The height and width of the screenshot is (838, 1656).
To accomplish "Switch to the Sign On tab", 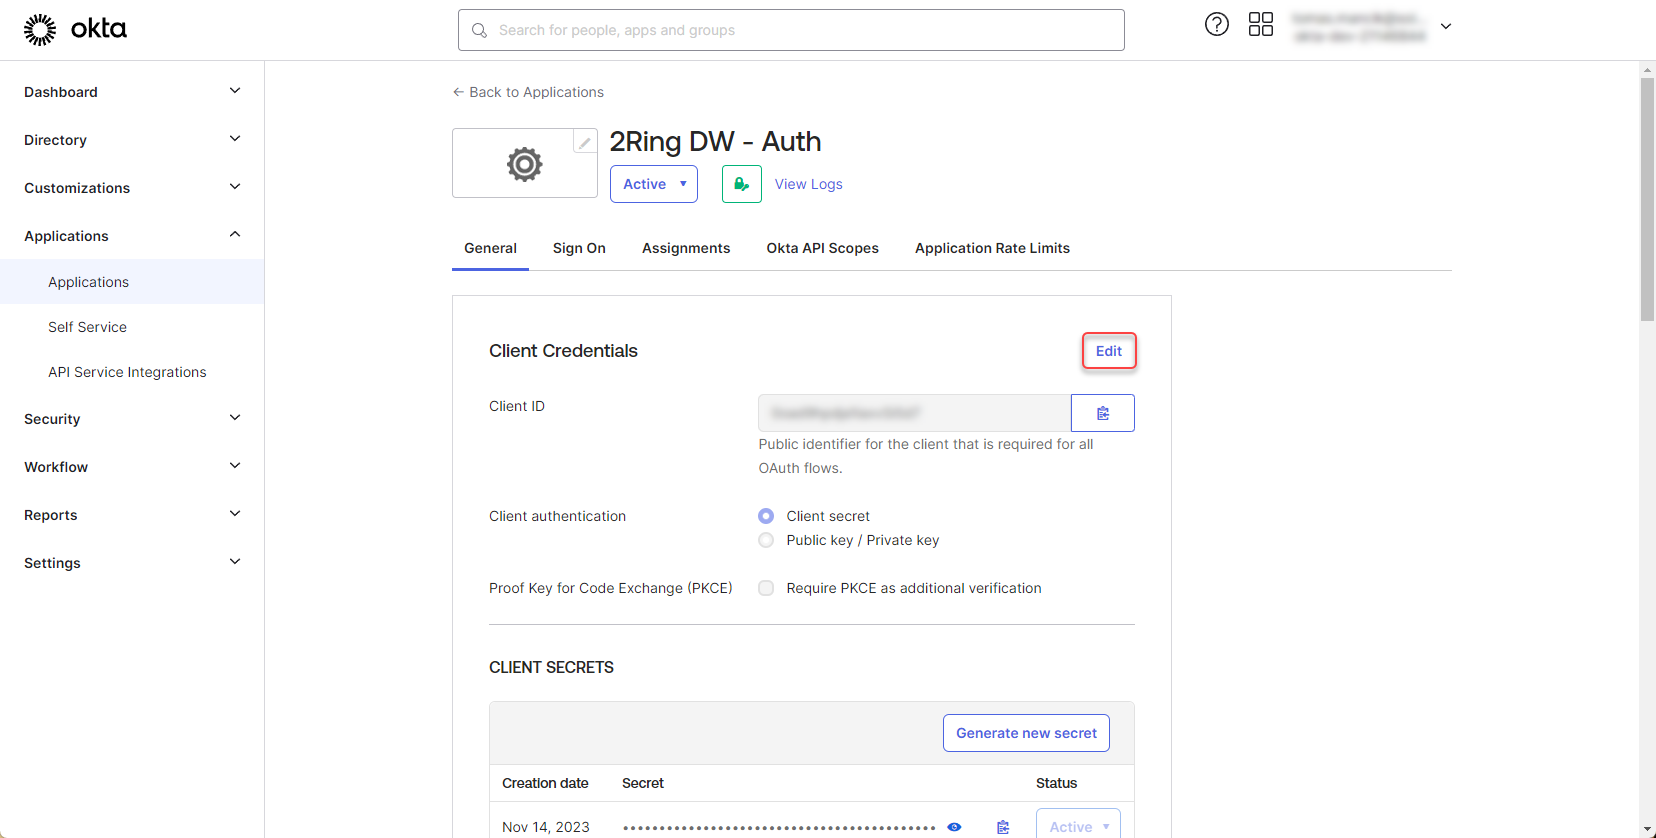I will (579, 248).
